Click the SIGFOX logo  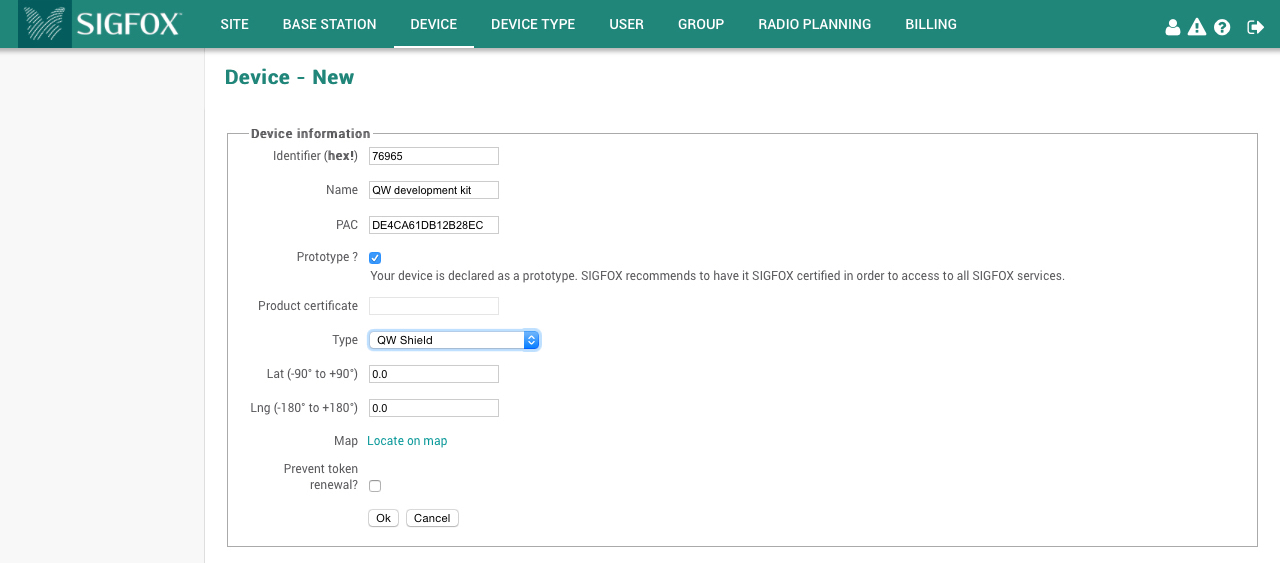(x=100, y=24)
